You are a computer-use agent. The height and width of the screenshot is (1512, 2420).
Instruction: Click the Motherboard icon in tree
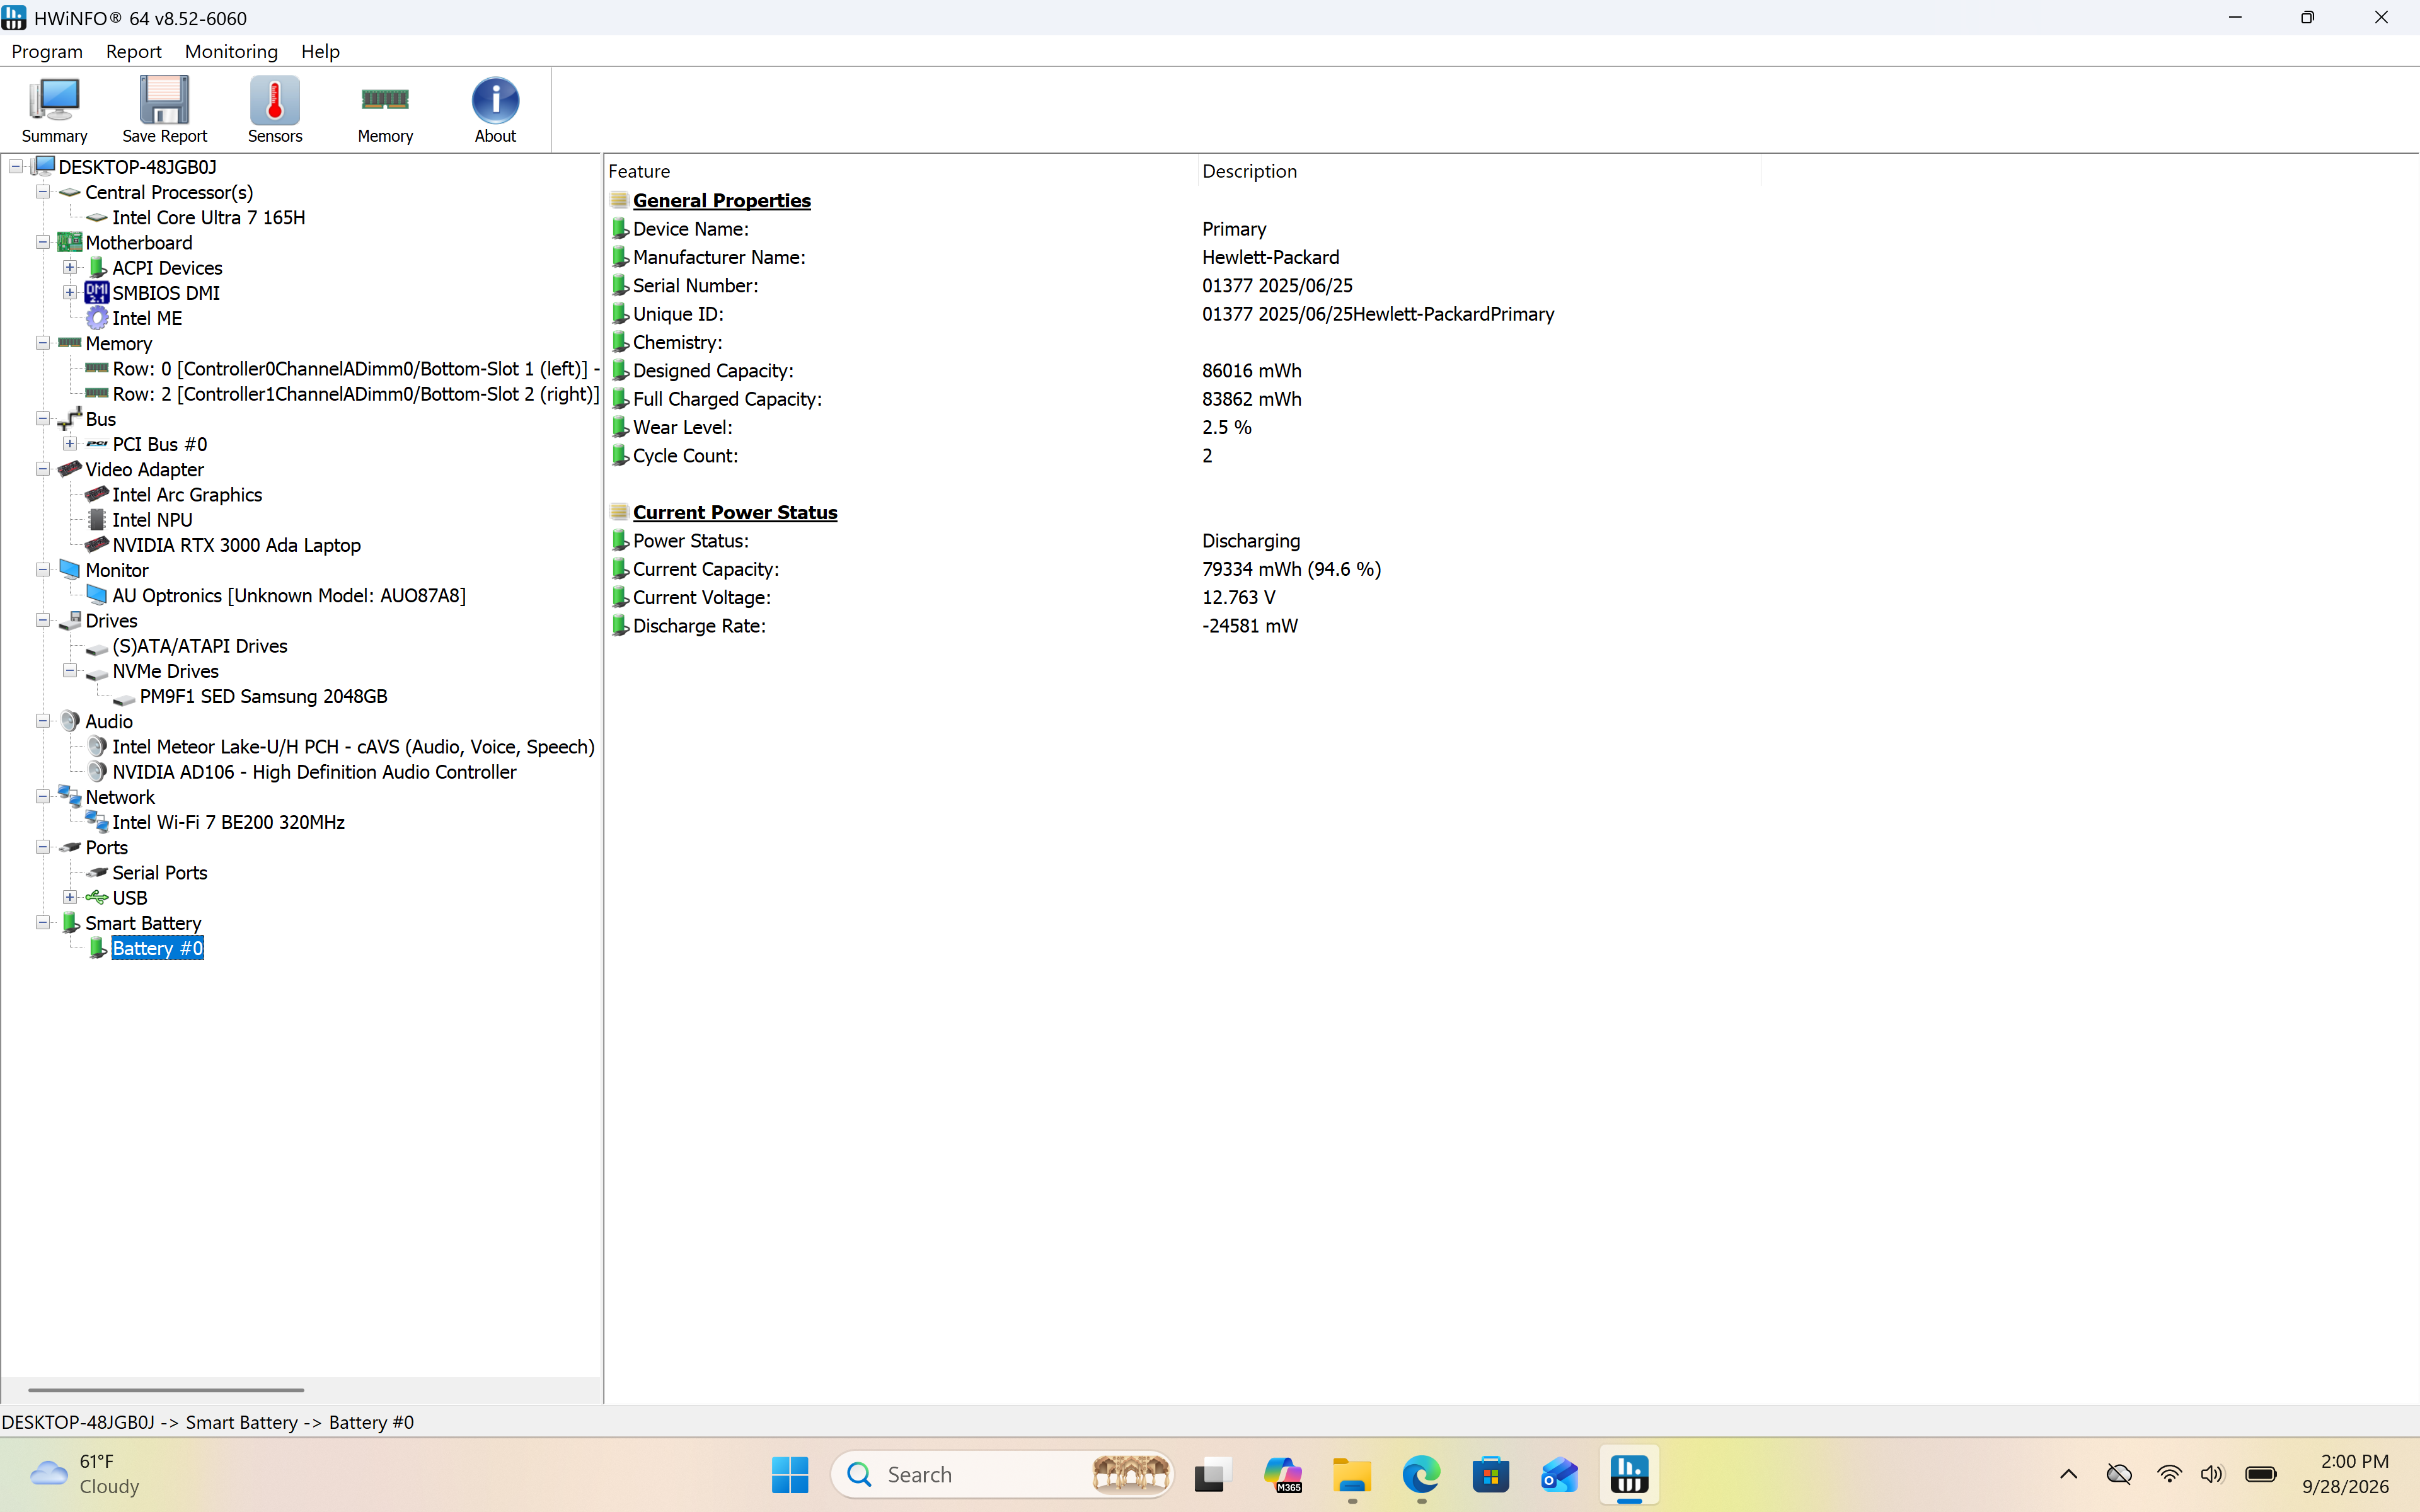(69, 242)
